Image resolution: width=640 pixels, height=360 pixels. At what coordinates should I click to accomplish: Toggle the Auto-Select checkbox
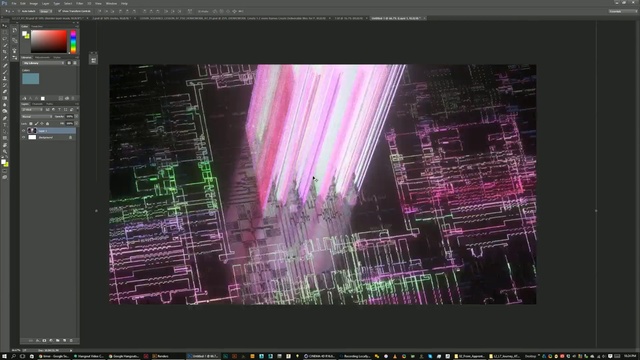click(19, 11)
